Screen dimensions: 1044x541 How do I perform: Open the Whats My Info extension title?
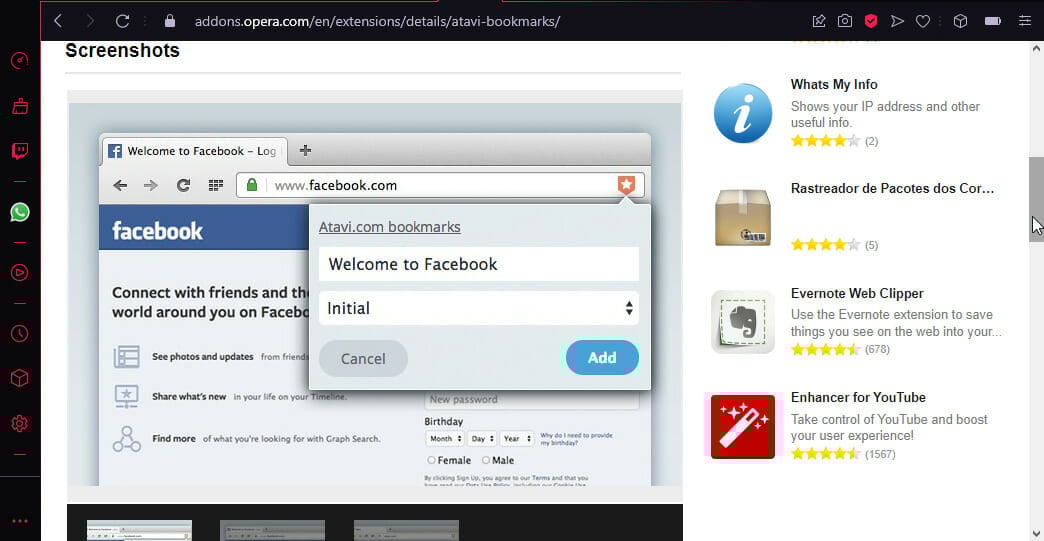(x=834, y=85)
